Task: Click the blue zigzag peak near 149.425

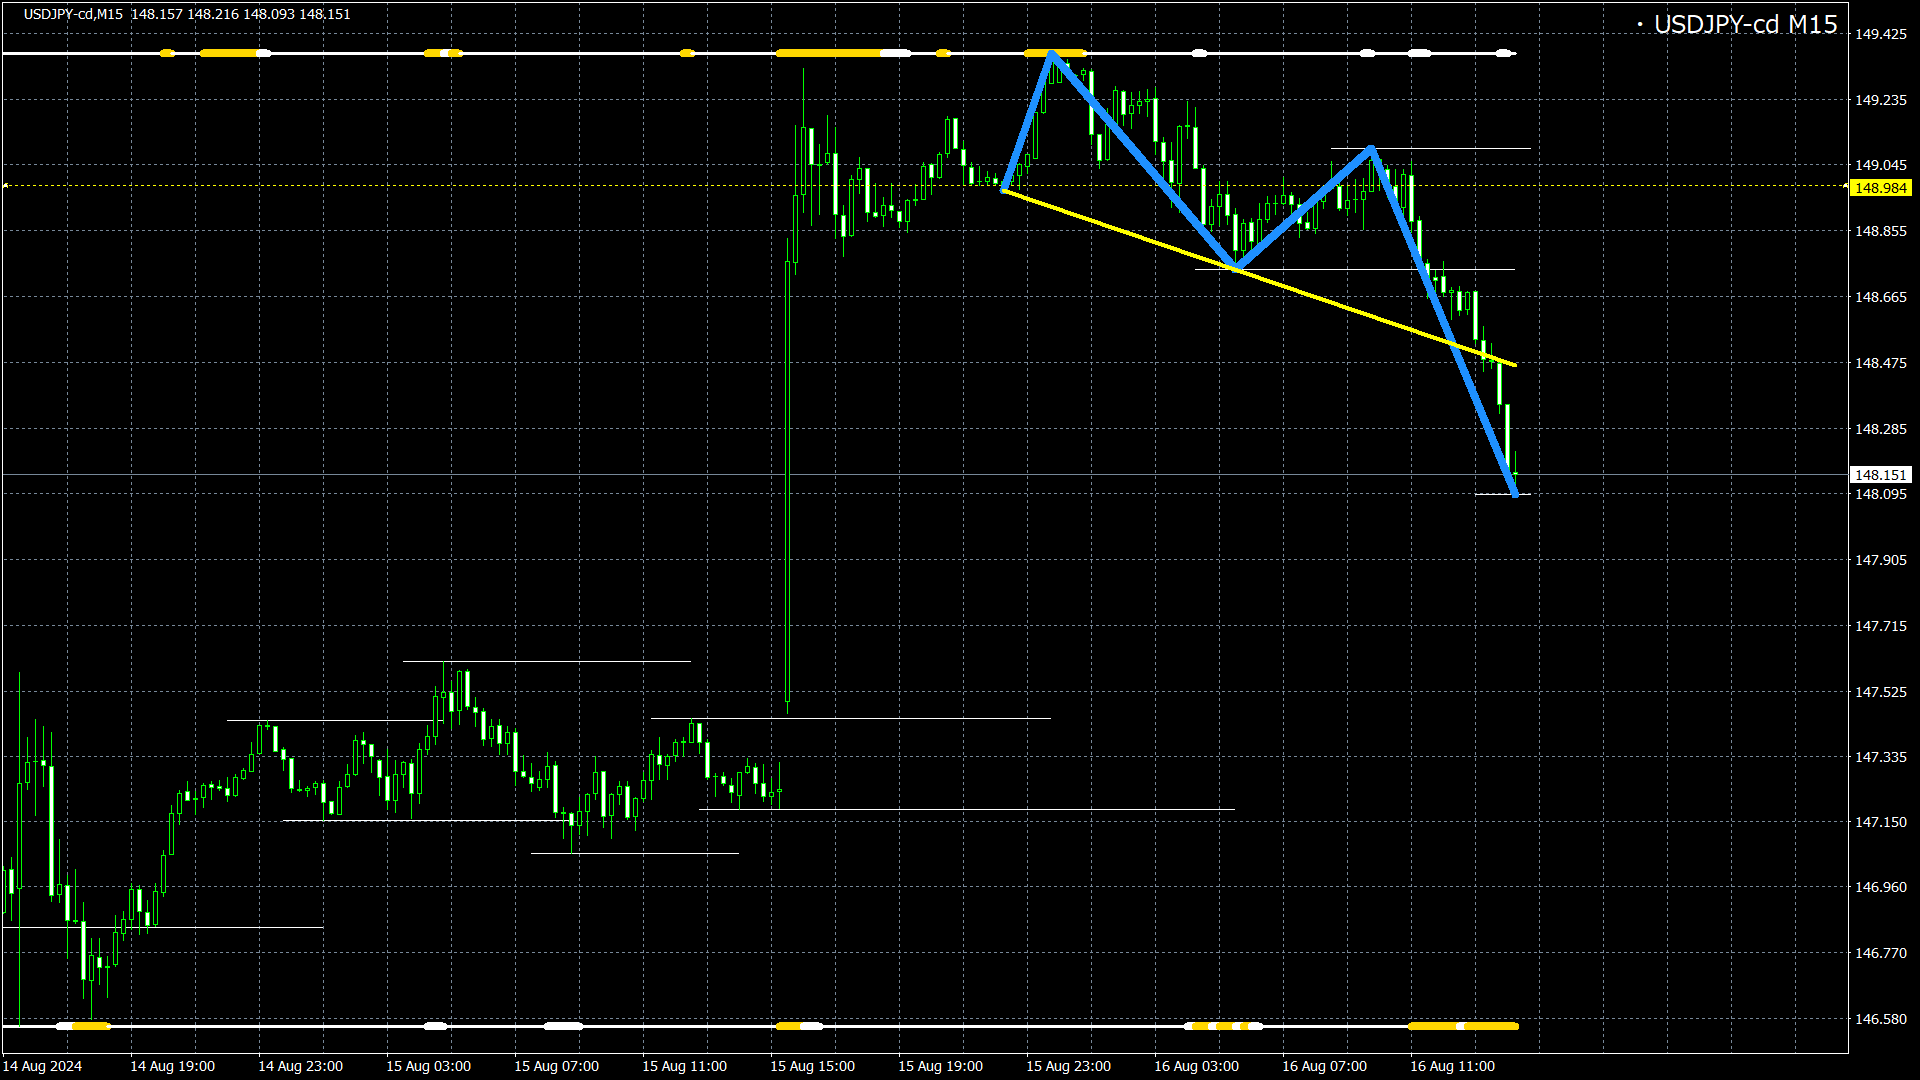Action: click(x=1051, y=54)
